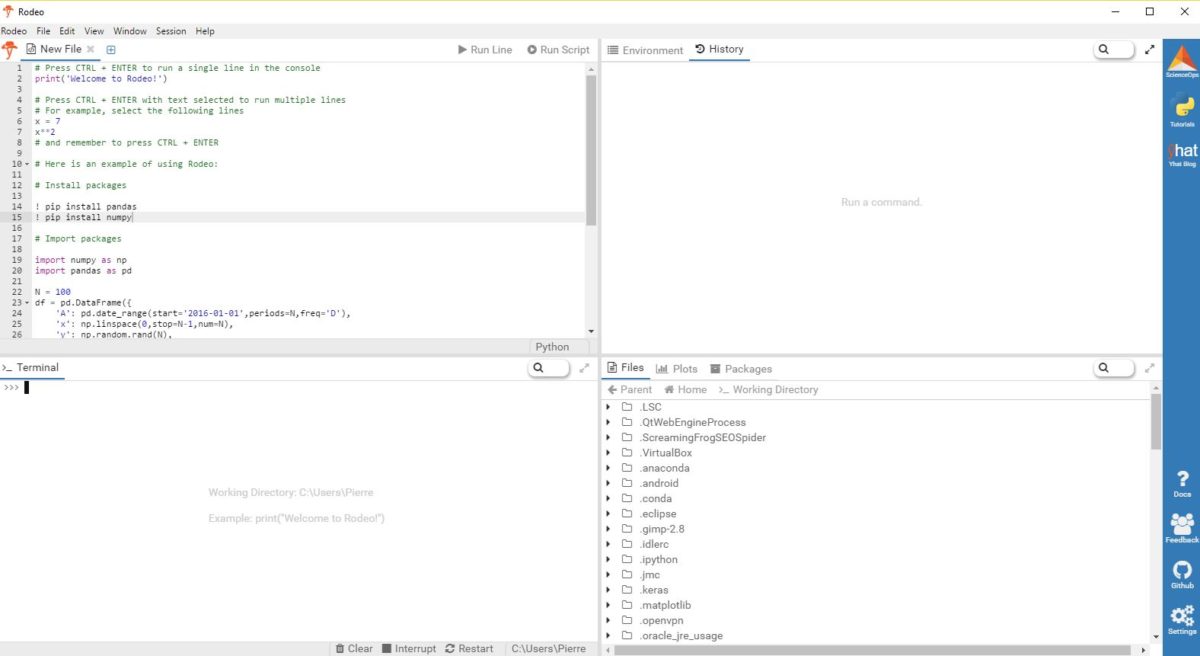
Task: Open the Session menu
Action: (171, 31)
